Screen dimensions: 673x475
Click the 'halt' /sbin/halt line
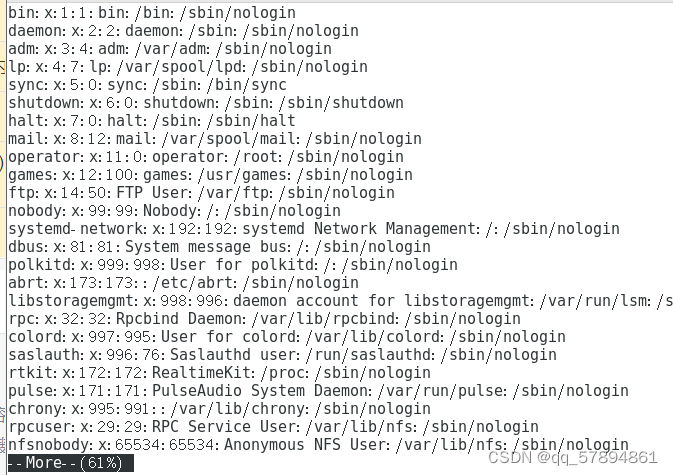(152, 121)
